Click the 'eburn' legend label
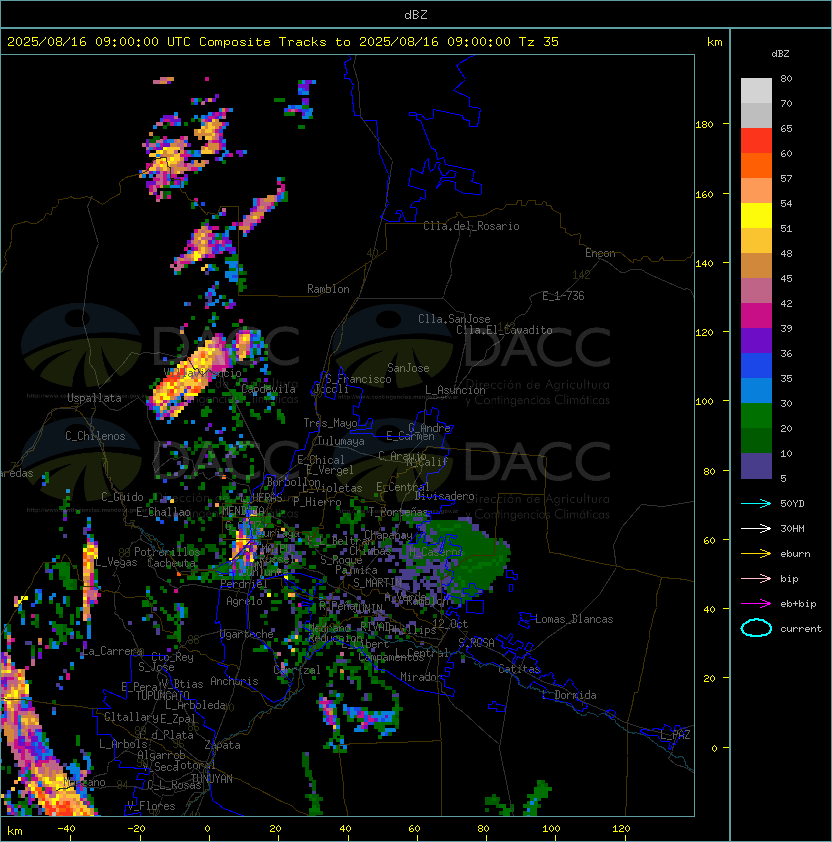This screenshot has height=842, width=832. point(795,554)
